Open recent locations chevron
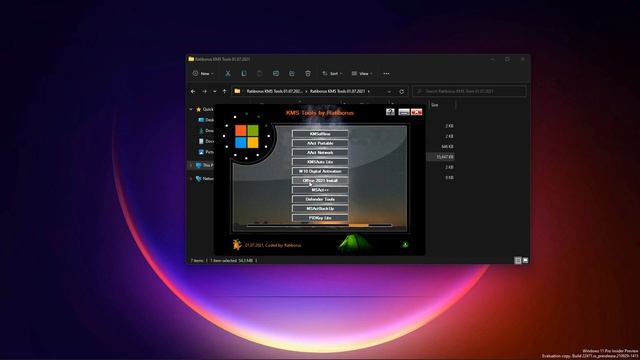Screen dimensions: 640x360 (215, 91)
